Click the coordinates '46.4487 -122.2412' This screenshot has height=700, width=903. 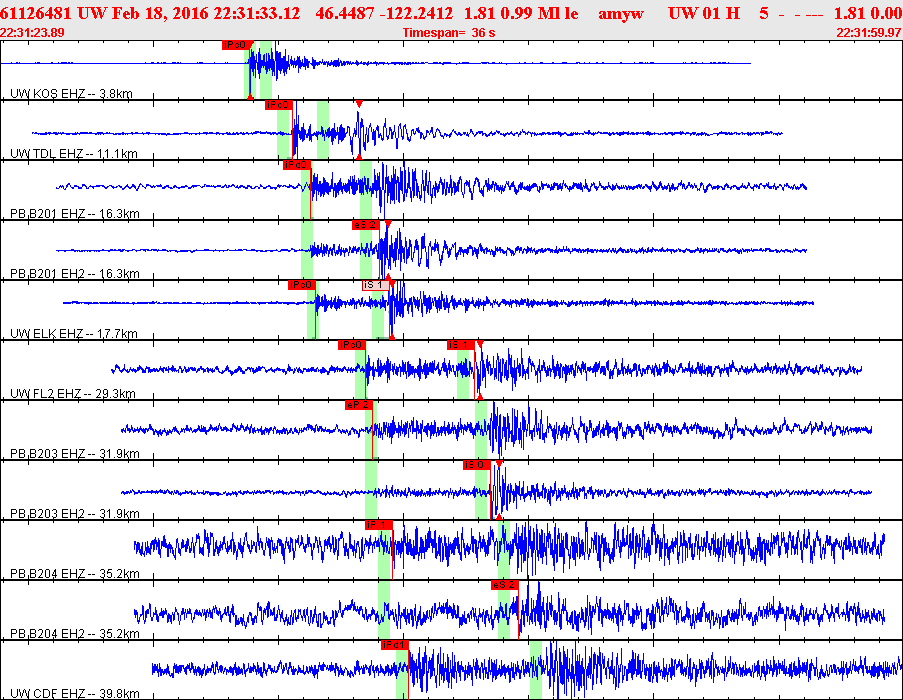tap(384, 13)
